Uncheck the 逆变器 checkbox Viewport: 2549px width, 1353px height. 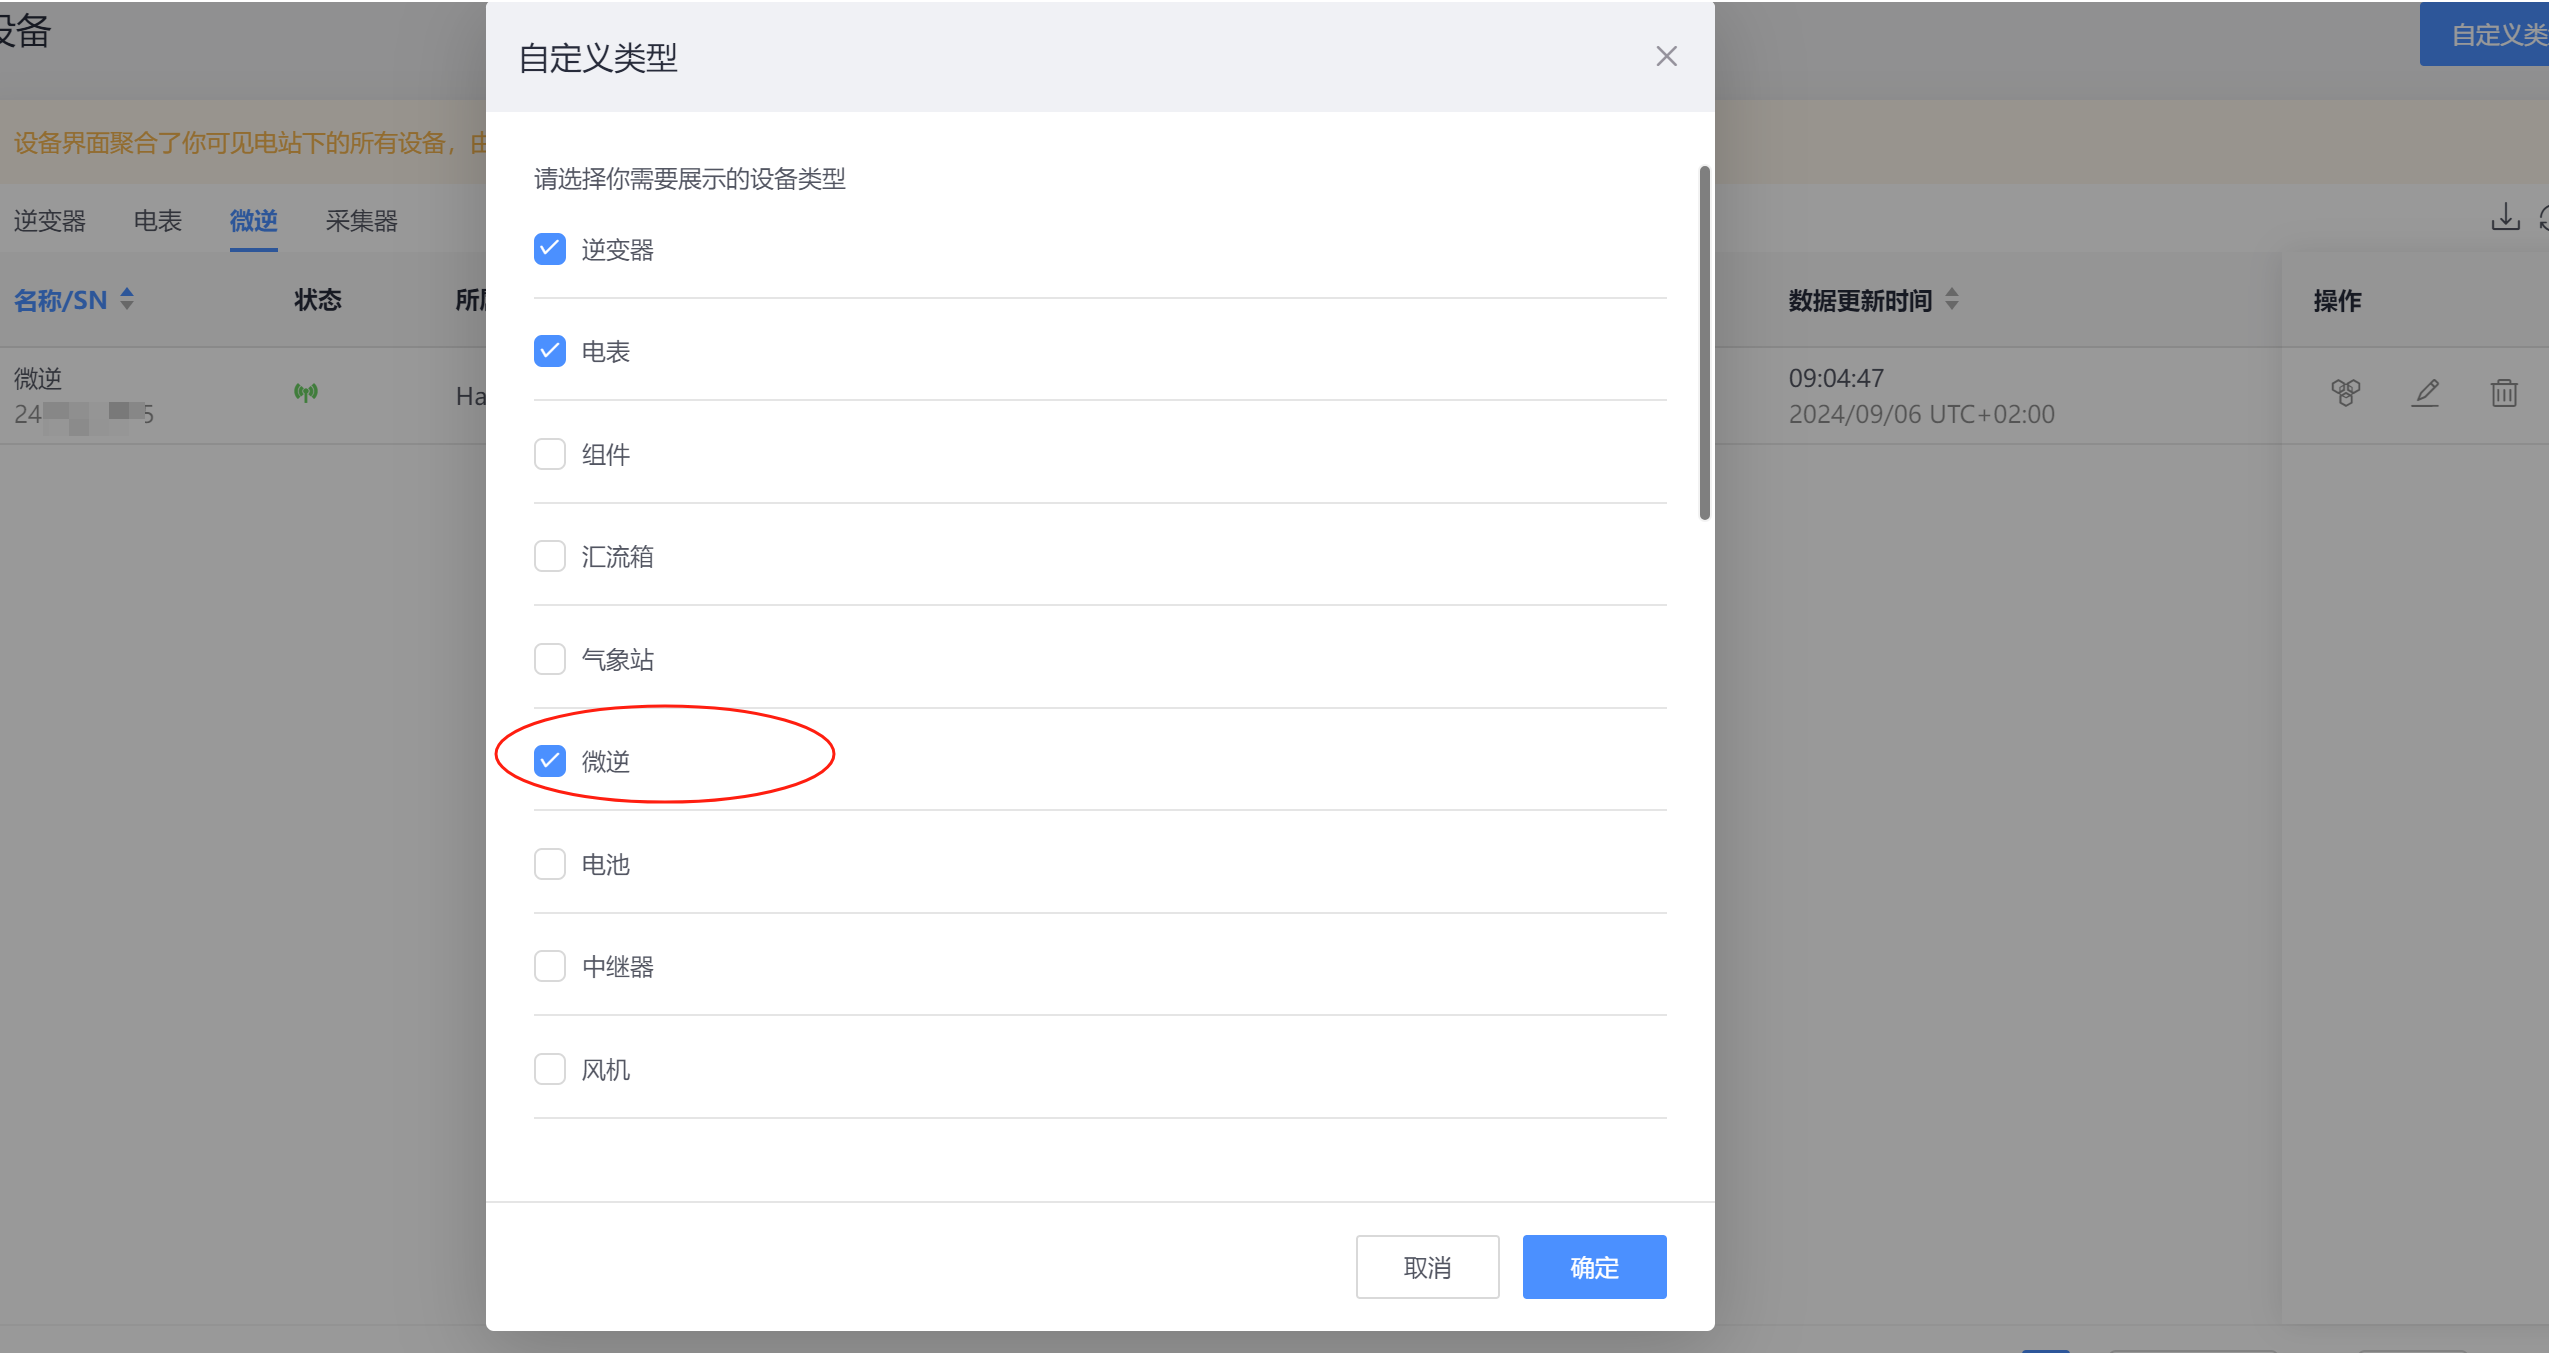click(x=550, y=249)
